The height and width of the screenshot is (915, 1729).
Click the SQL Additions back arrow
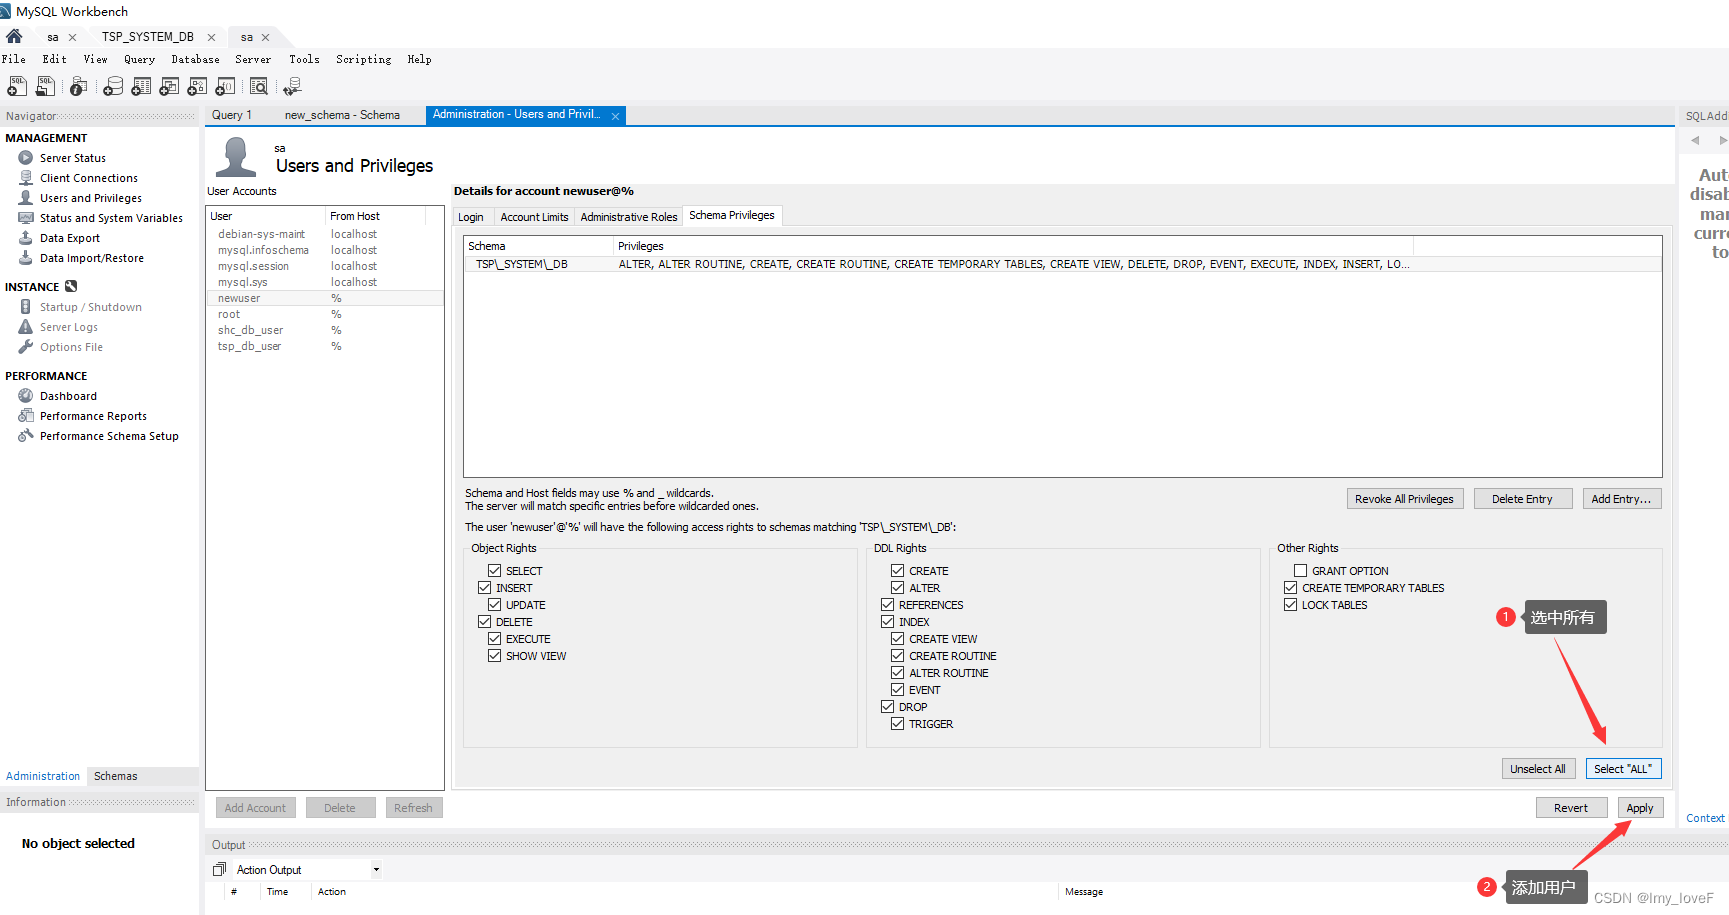(x=1695, y=140)
